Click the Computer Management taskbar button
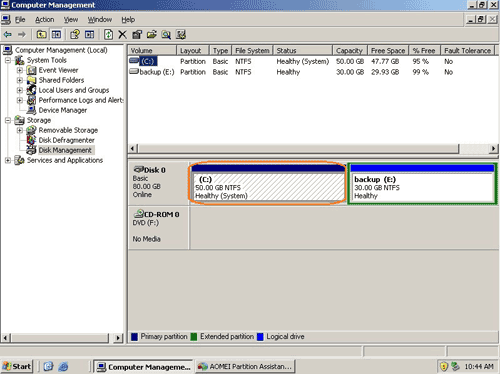 143,367
